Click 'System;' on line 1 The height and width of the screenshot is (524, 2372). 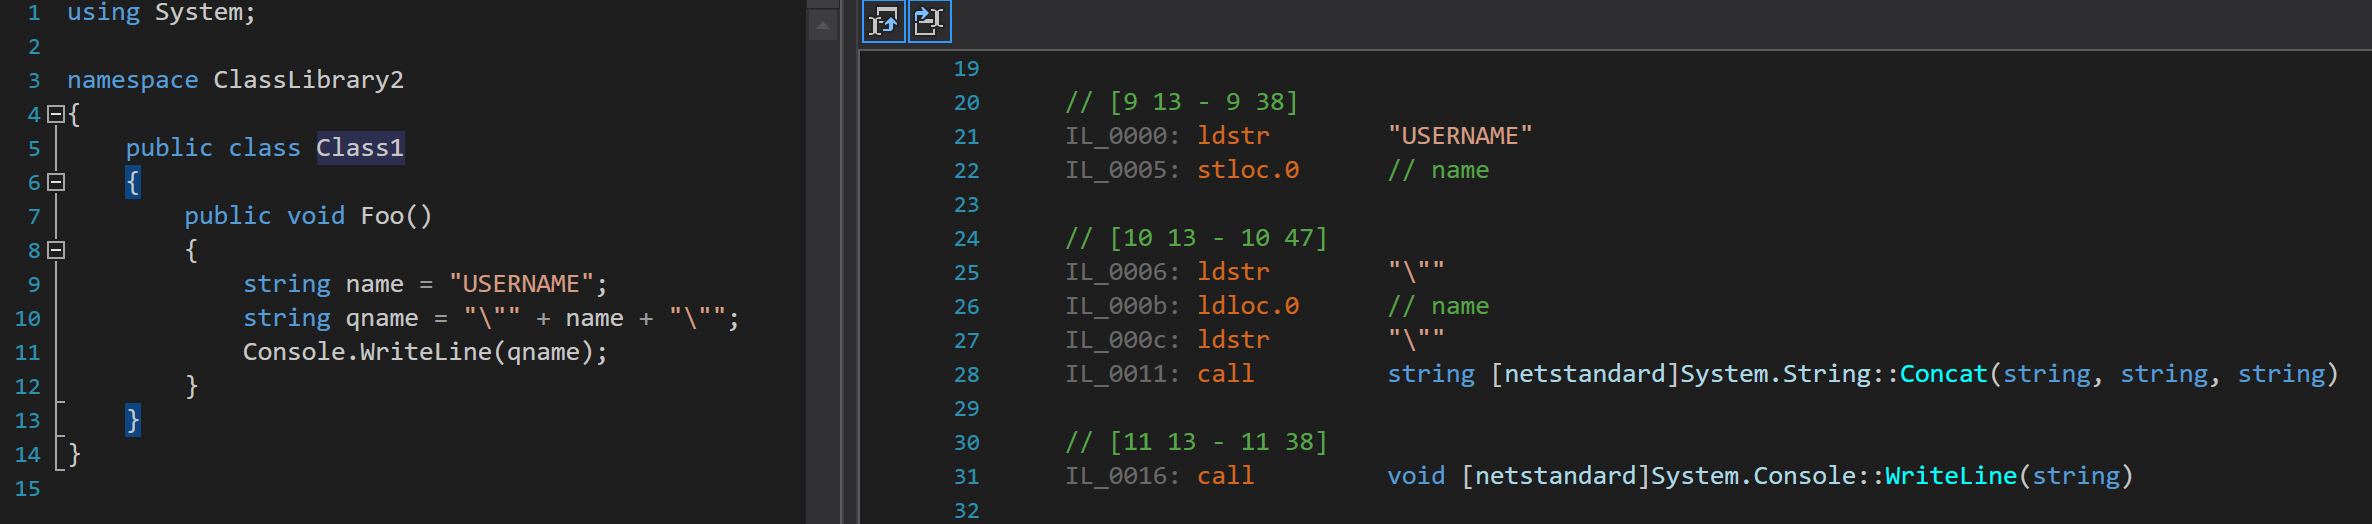(205, 13)
